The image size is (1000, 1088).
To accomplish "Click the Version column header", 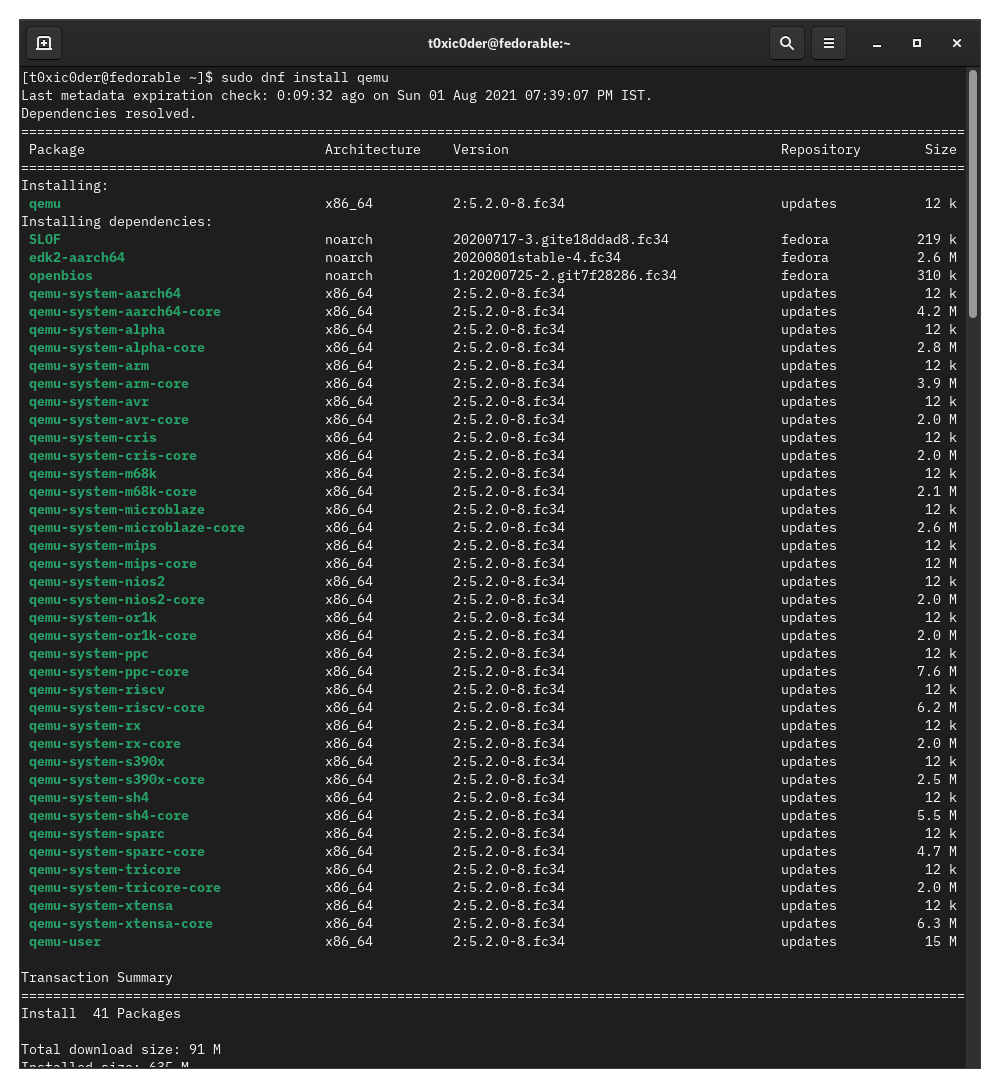I will [480, 150].
